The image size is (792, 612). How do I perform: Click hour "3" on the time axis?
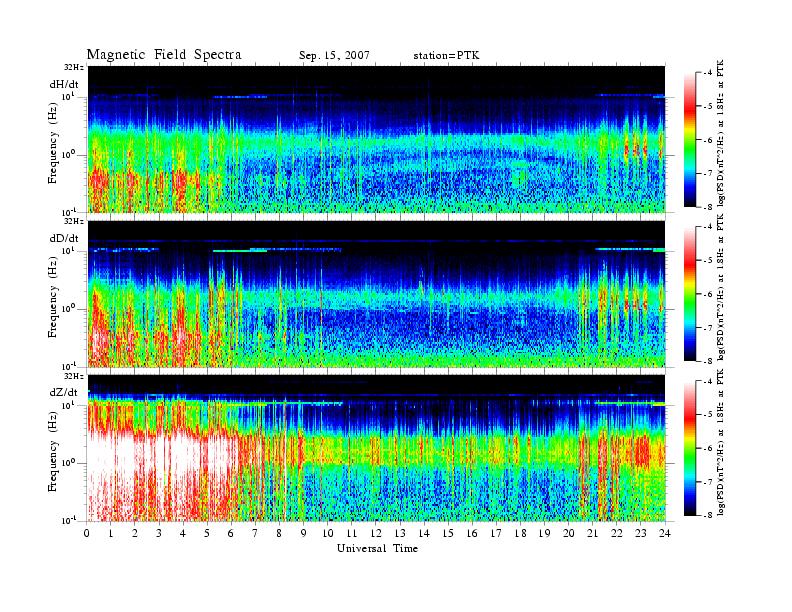click(x=159, y=533)
